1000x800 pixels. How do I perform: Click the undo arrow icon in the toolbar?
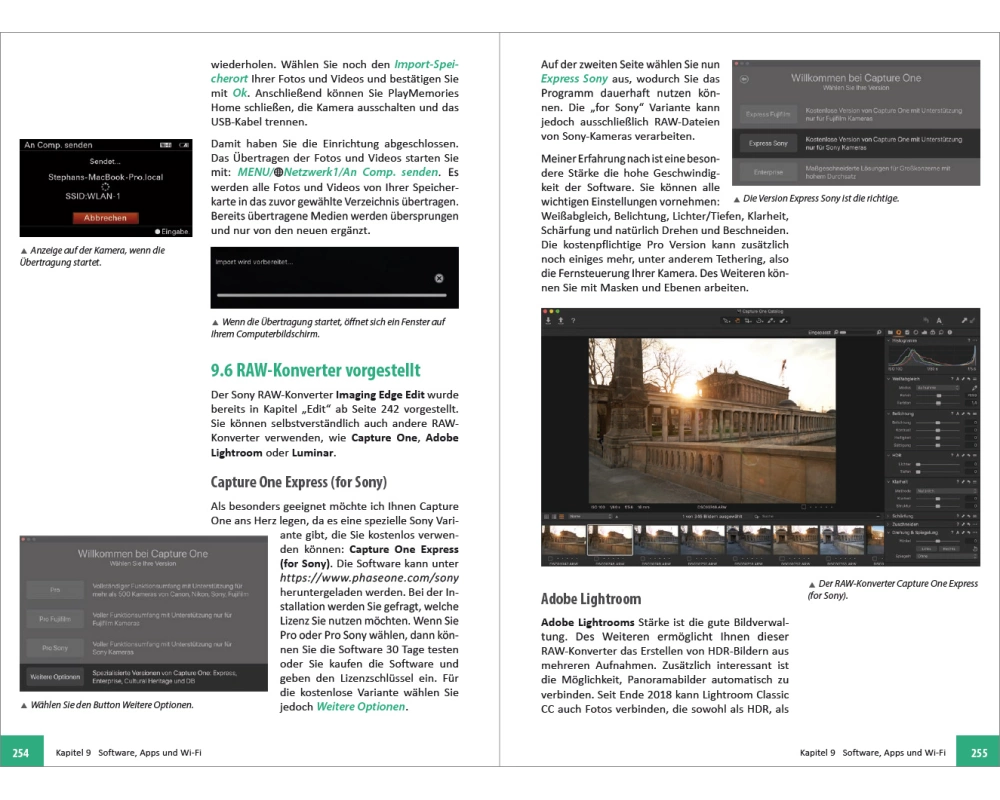[926, 320]
